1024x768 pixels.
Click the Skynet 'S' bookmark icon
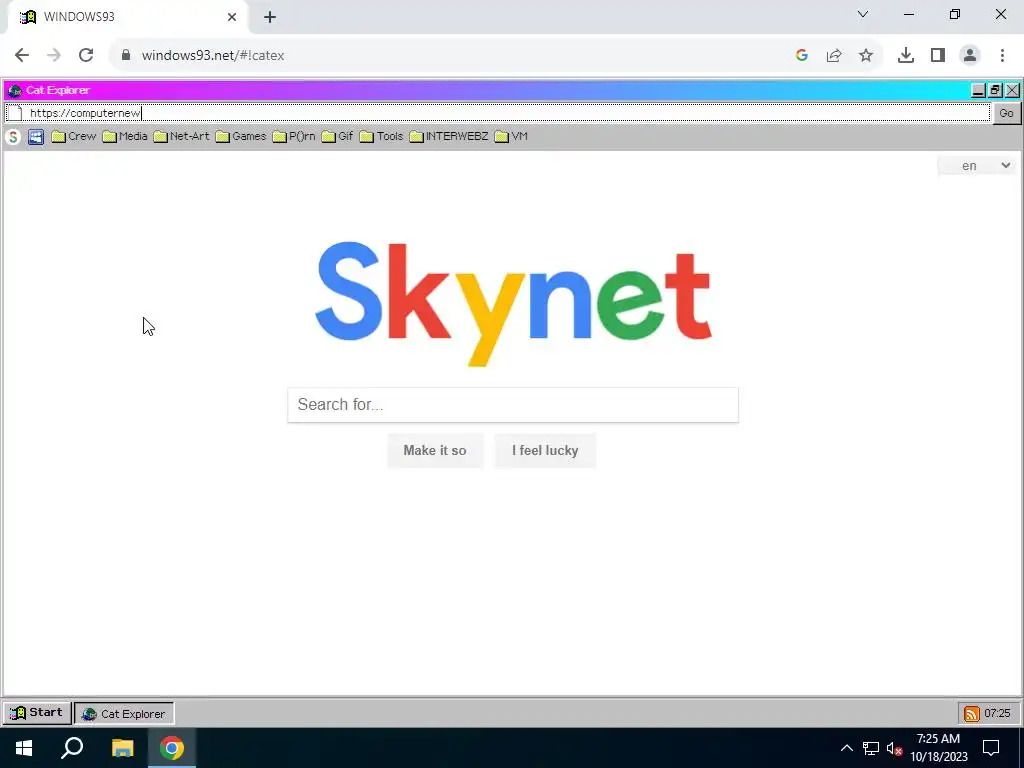[x=13, y=136]
